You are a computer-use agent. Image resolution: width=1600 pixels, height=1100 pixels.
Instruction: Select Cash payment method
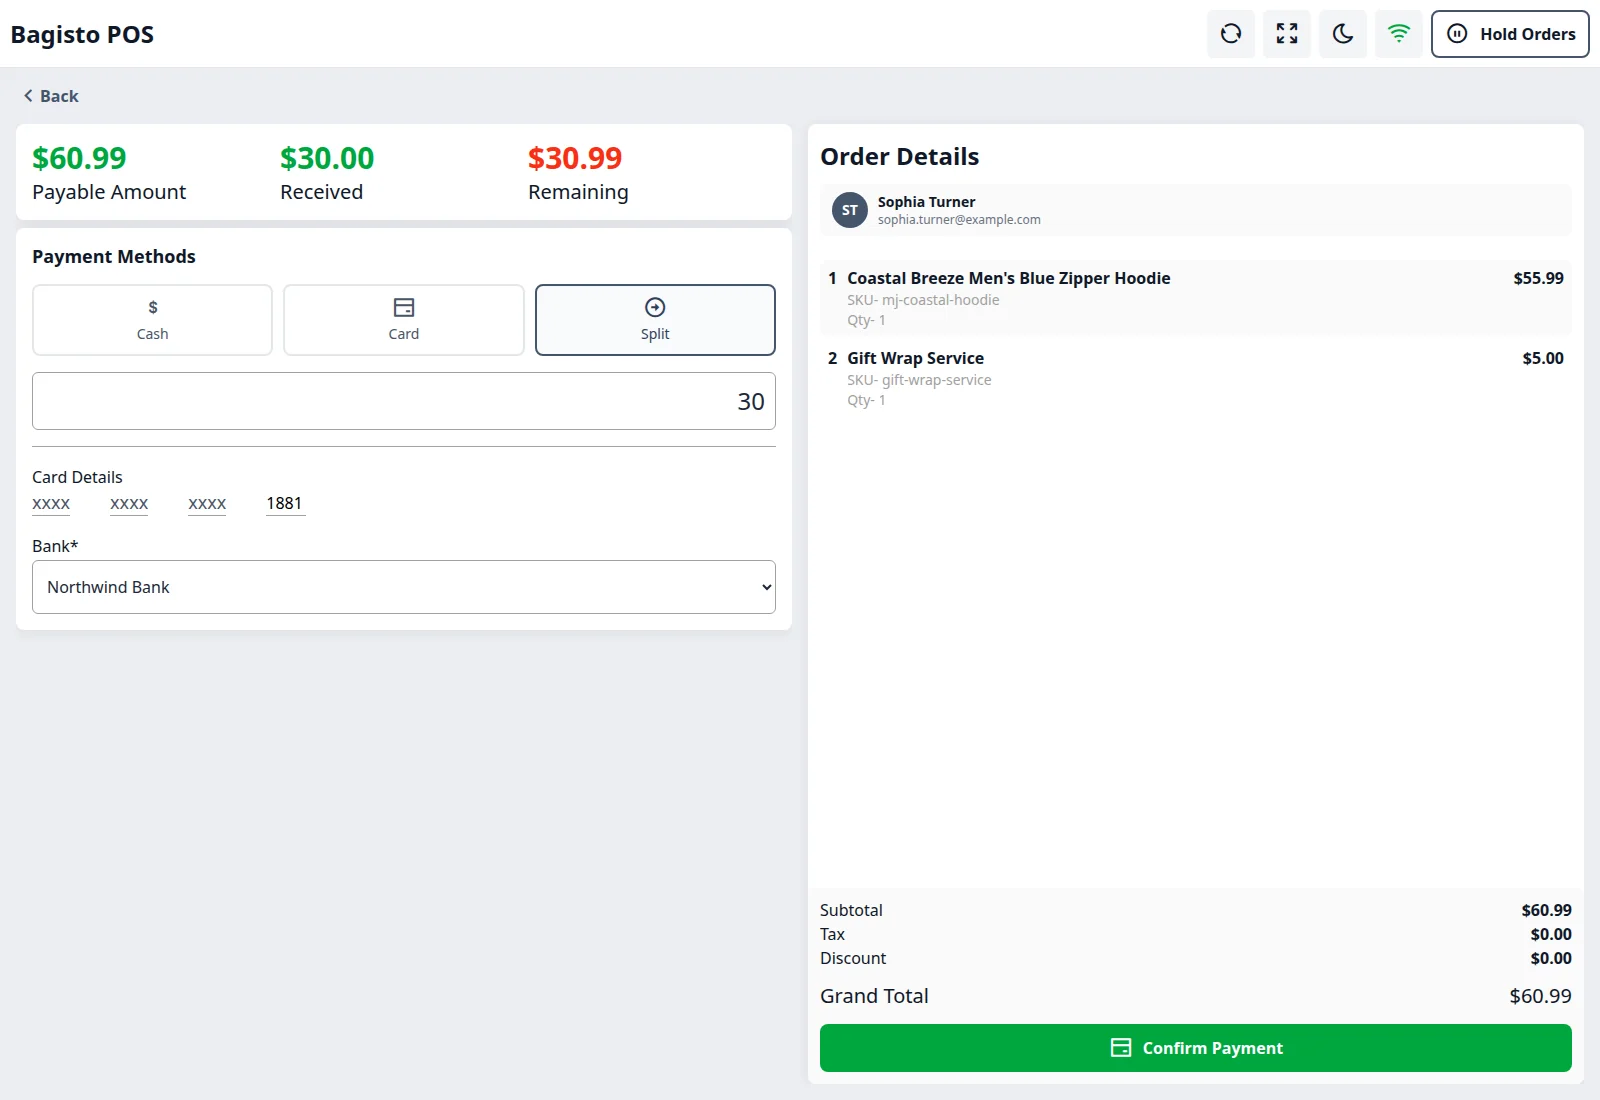pyautogui.click(x=152, y=320)
